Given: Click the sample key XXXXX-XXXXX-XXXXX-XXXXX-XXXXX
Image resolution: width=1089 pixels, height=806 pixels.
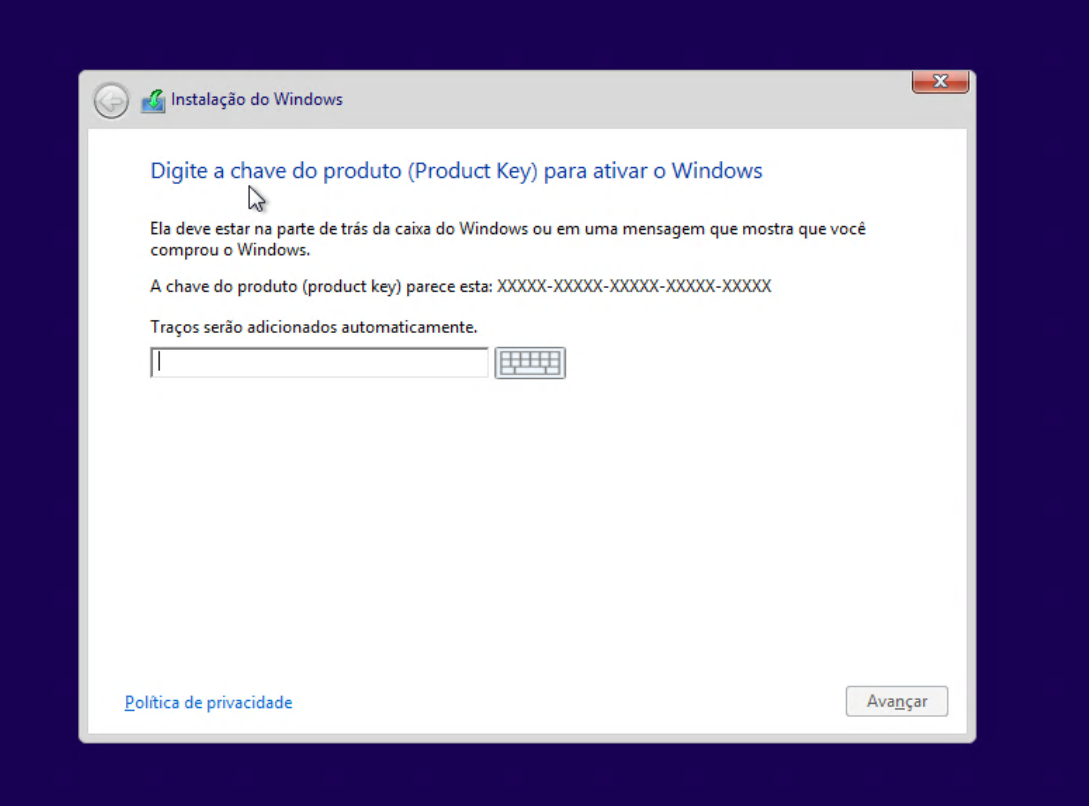Looking at the screenshot, I should point(634,286).
